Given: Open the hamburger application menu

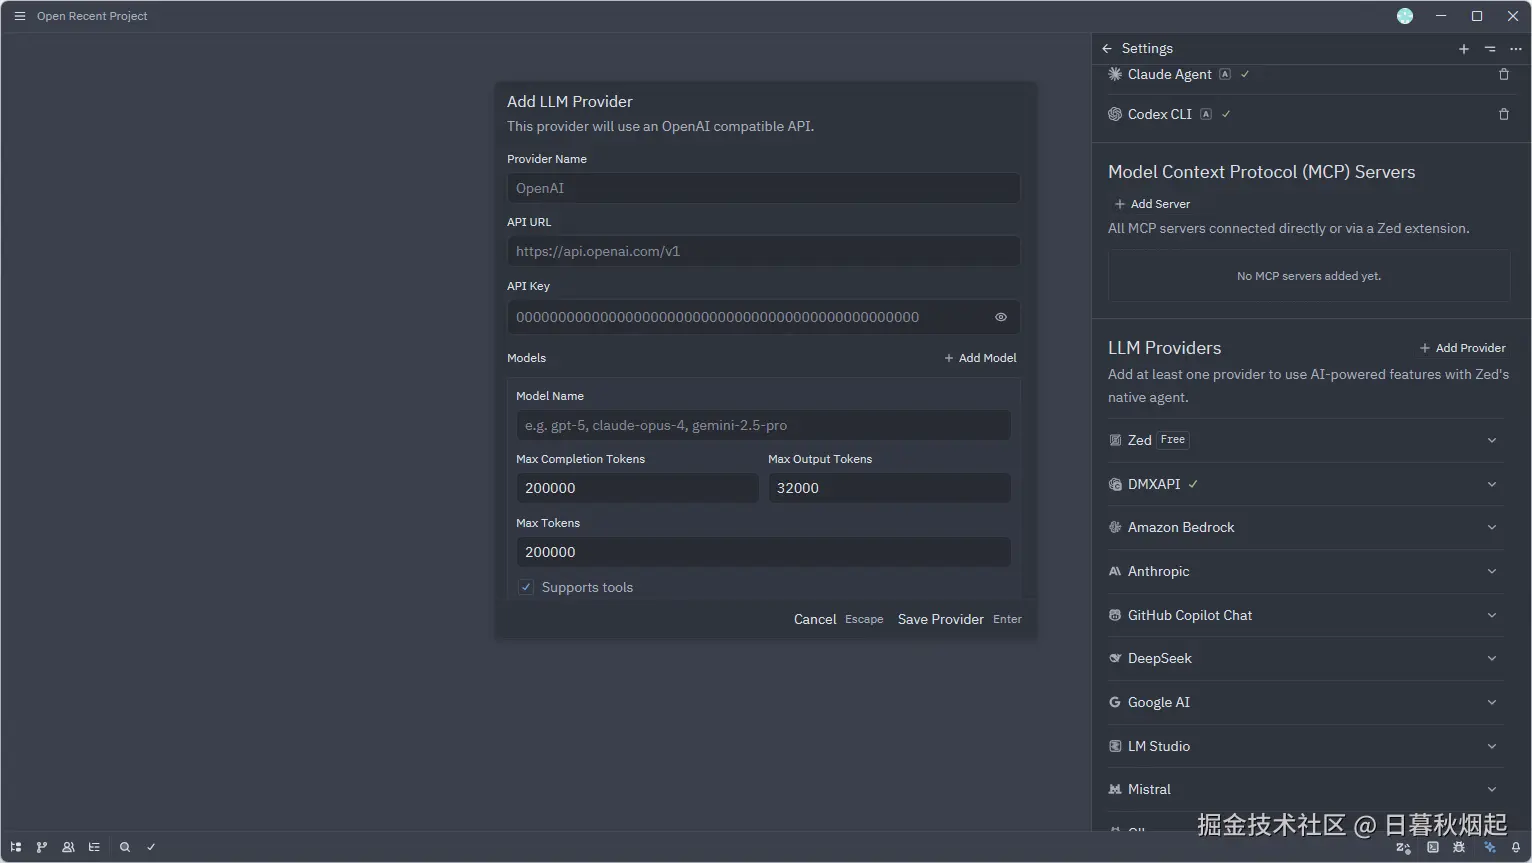Looking at the screenshot, I should tap(19, 16).
